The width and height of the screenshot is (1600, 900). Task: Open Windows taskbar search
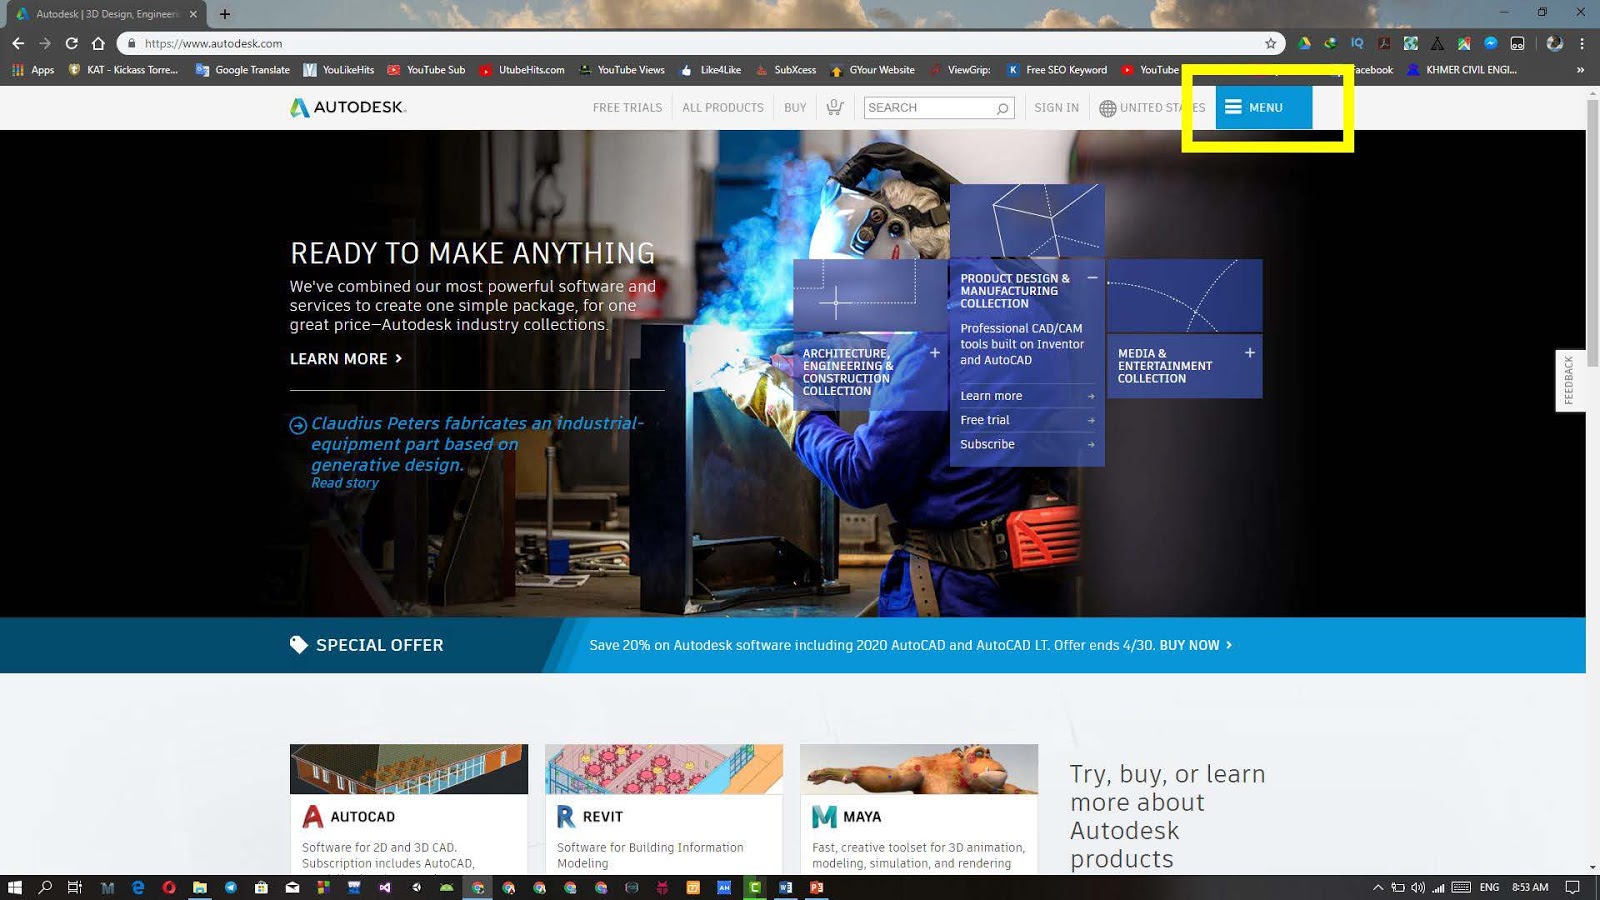45,887
